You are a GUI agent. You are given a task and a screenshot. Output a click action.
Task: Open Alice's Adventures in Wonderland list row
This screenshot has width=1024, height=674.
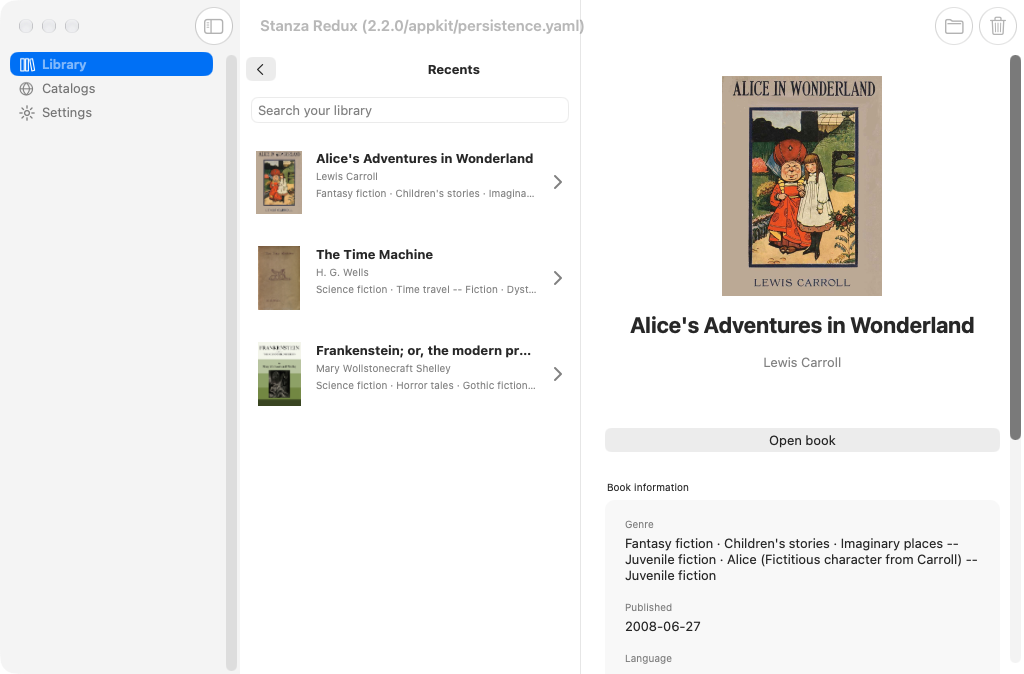click(409, 182)
